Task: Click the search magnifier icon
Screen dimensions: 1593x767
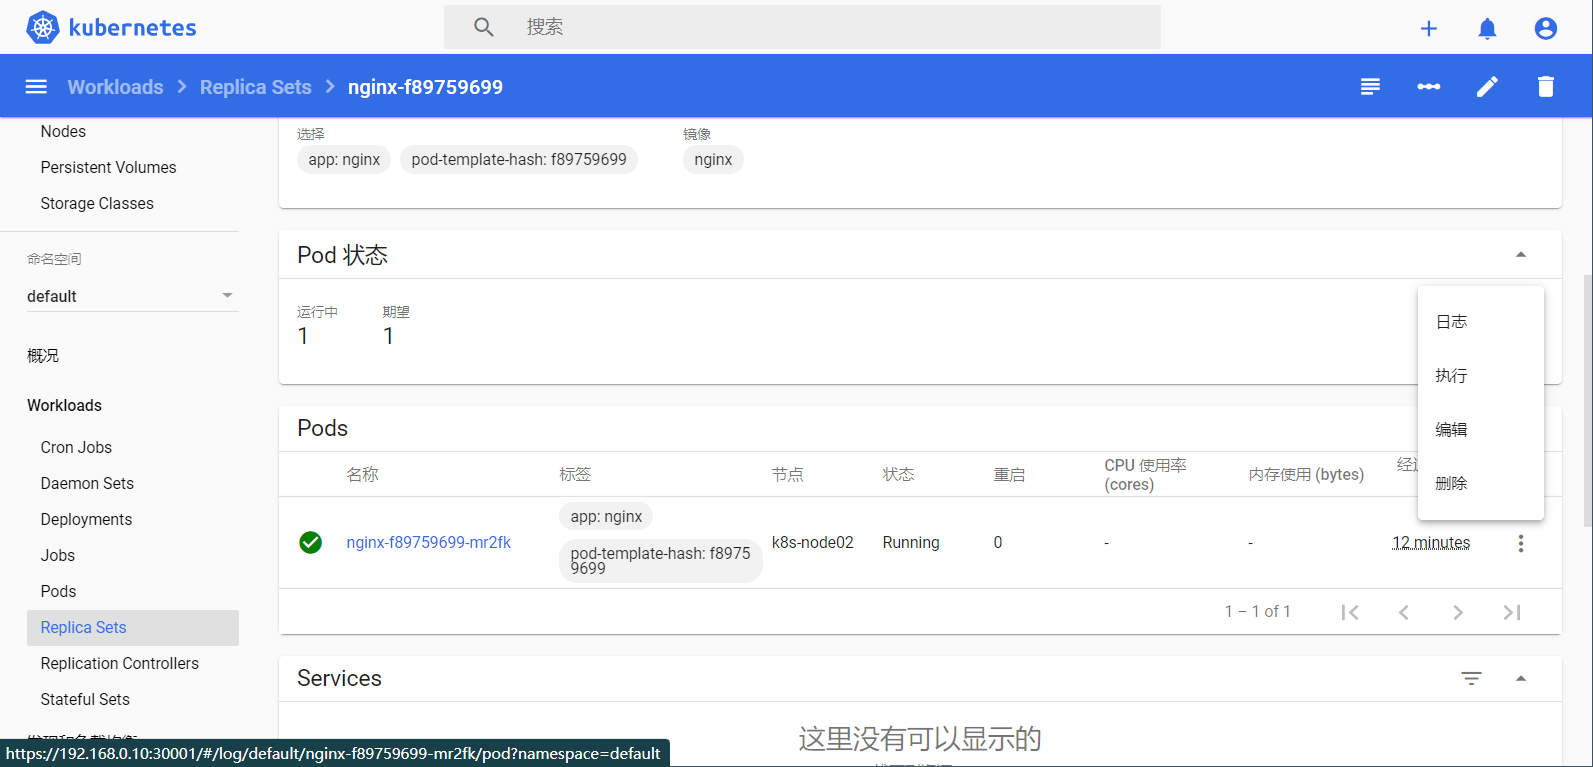Action: (484, 27)
